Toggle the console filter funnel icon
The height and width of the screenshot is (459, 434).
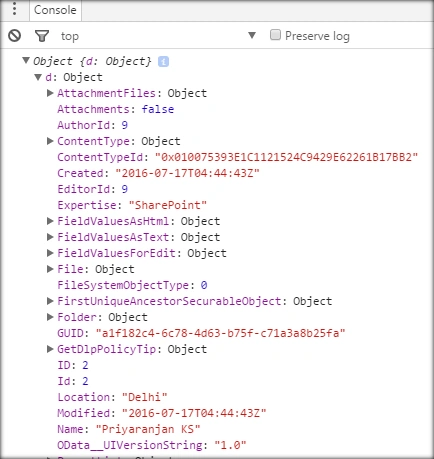42,36
